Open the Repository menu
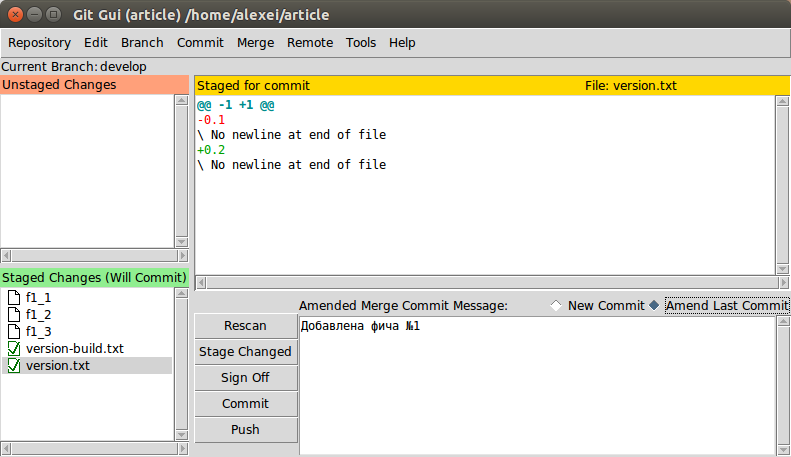The image size is (791, 457). pyautogui.click(x=39, y=43)
